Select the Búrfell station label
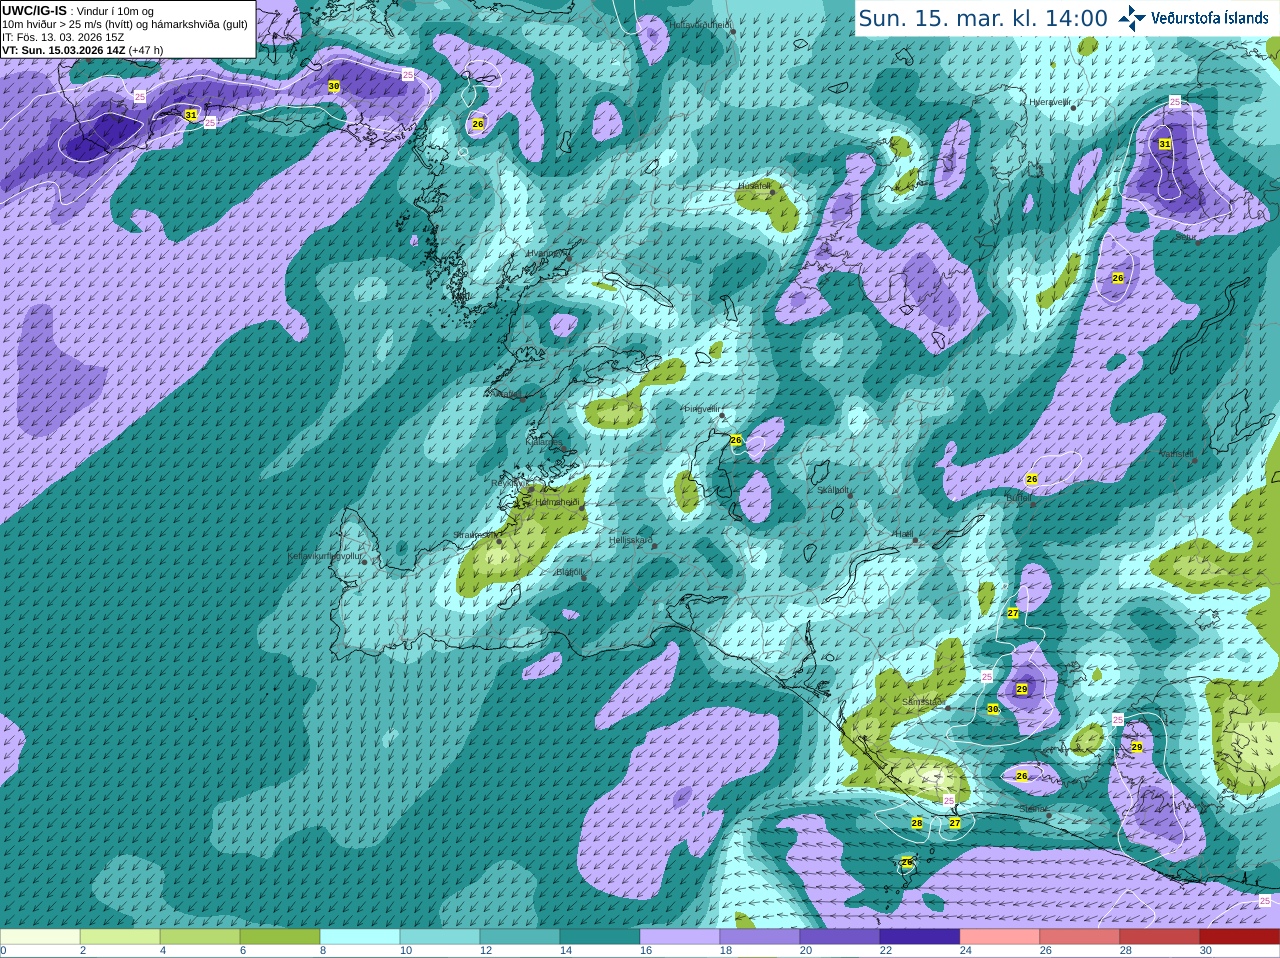The width and height of the screenshot is (1280, 958). [x=1018, y=497]
